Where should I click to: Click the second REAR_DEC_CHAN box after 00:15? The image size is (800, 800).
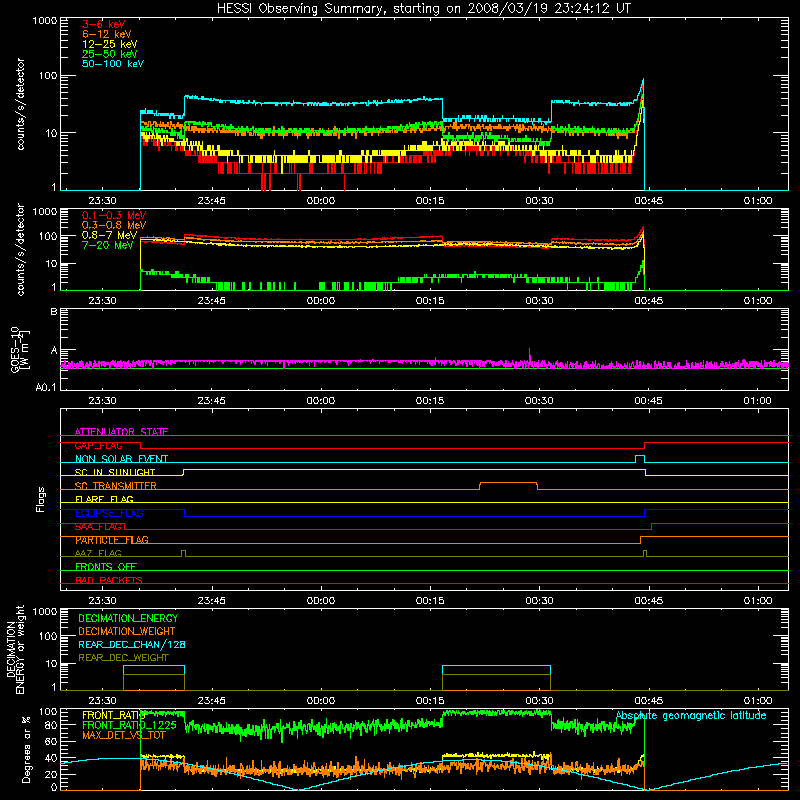point(496,670)
